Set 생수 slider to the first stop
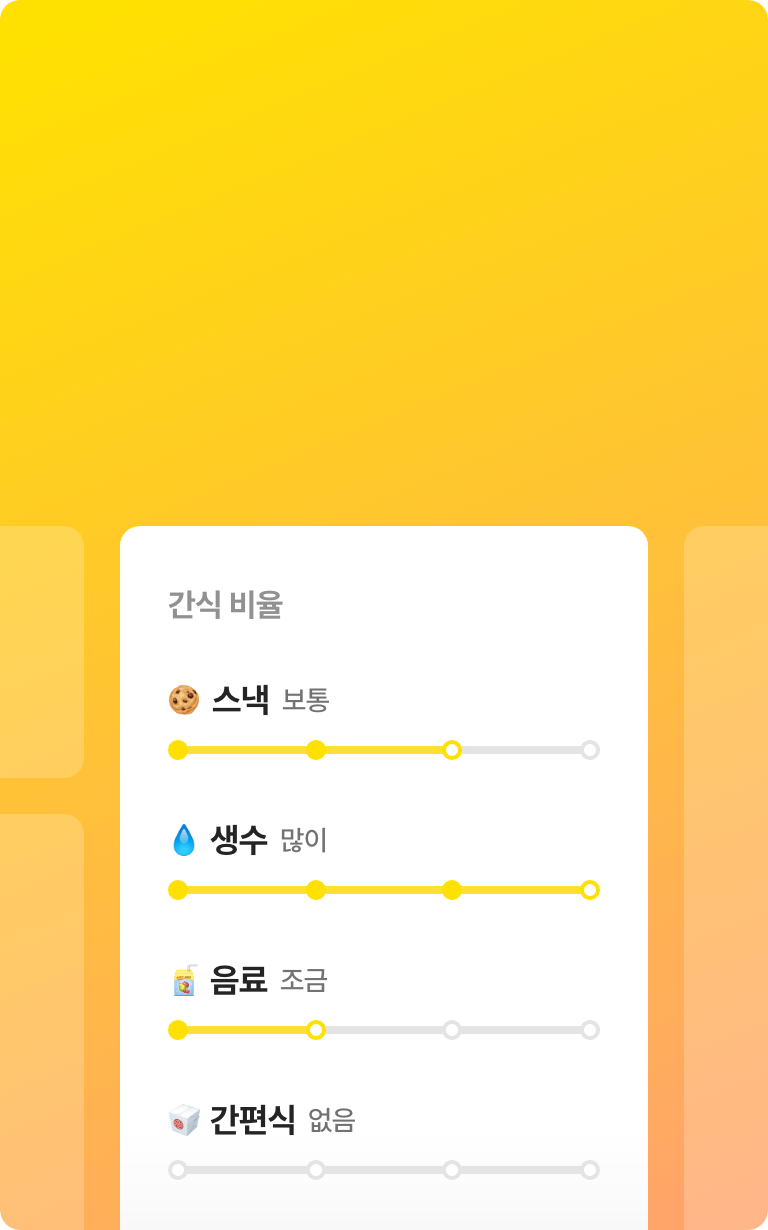 tap(178, 890)
